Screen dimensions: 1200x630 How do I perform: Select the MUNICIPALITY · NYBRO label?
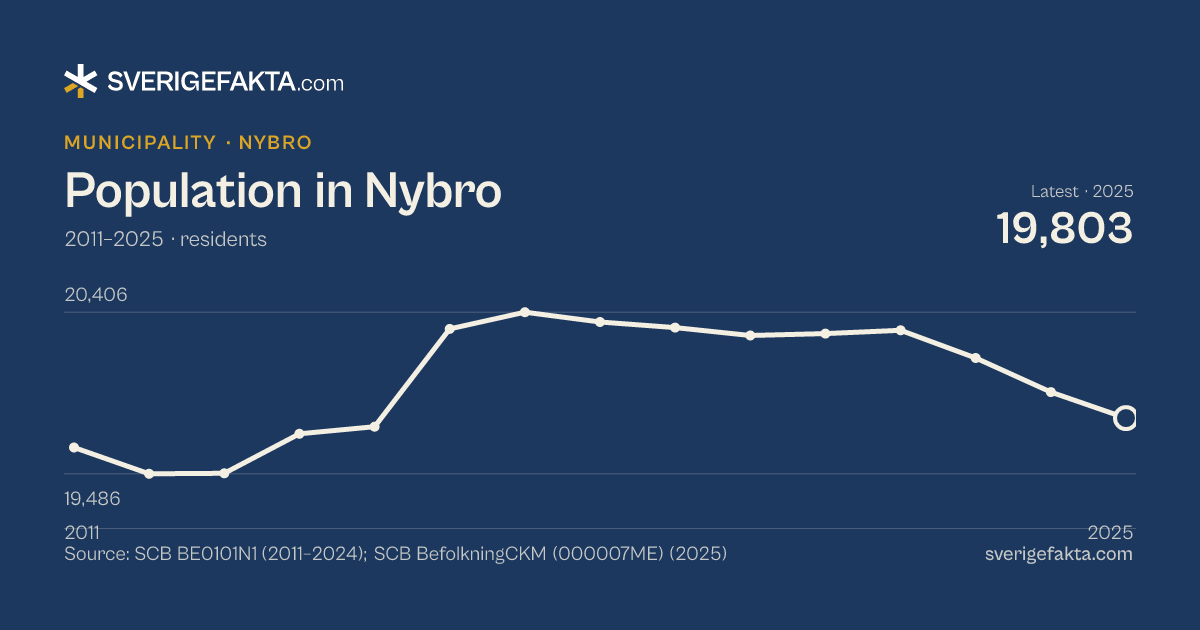pos(188,142)
